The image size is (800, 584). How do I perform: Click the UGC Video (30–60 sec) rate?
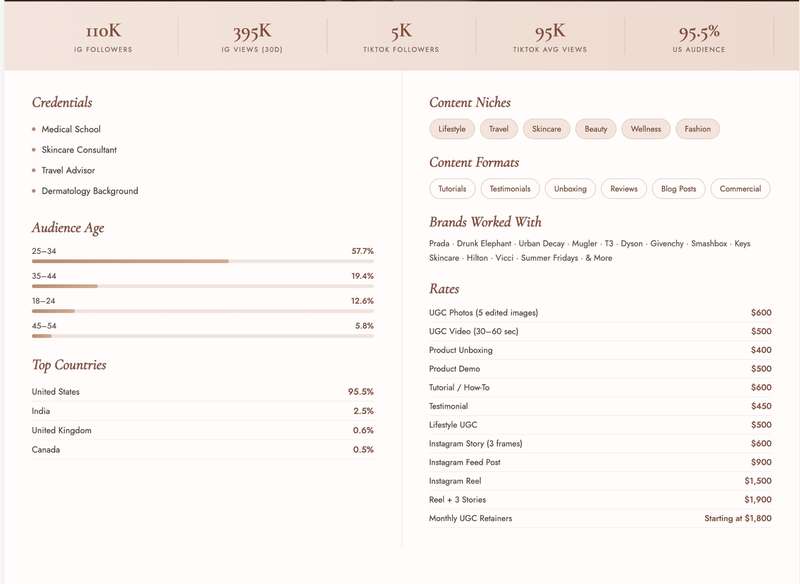pyautogui.click(x=601, y=332)
